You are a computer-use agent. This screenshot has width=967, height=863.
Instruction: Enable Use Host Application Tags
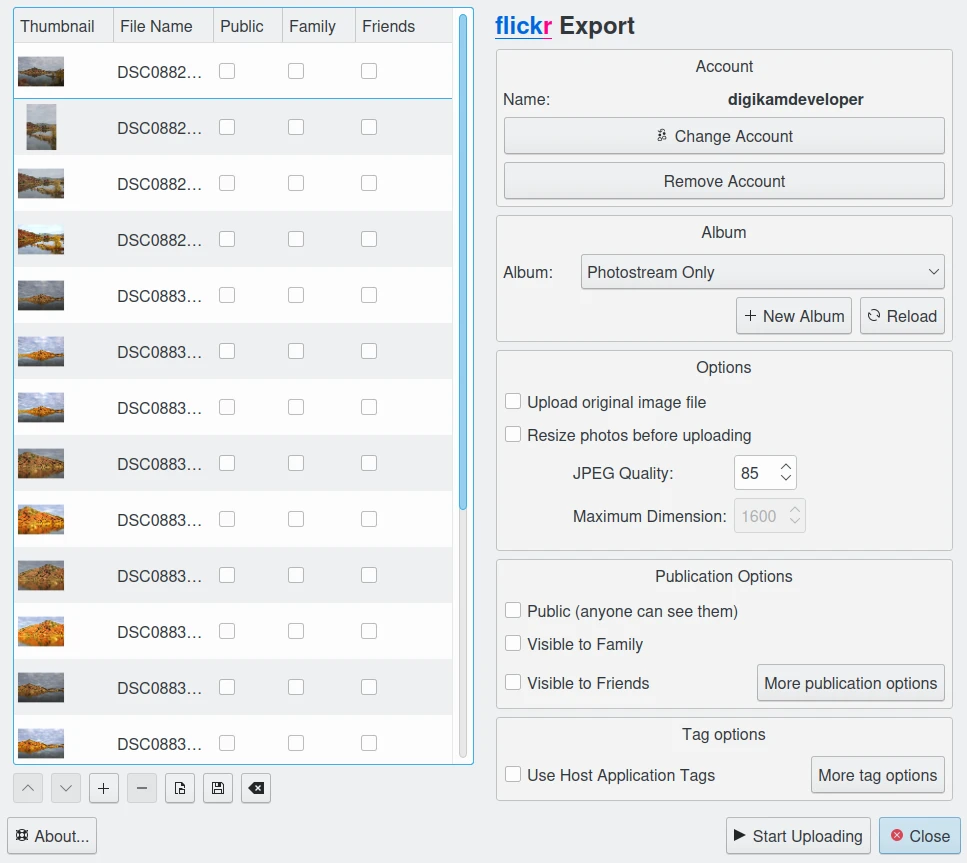(513, 775)
